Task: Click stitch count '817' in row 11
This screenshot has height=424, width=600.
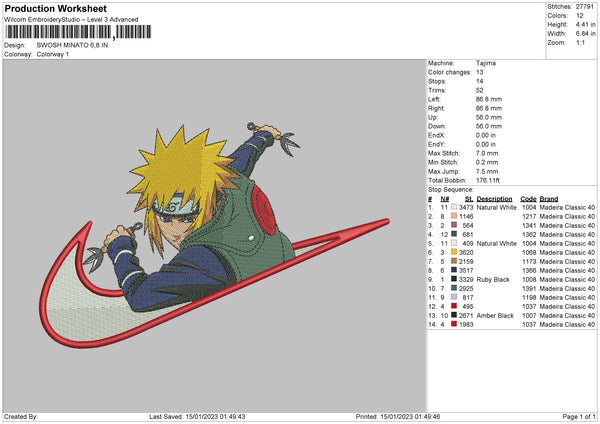Action: pos(468,297)
